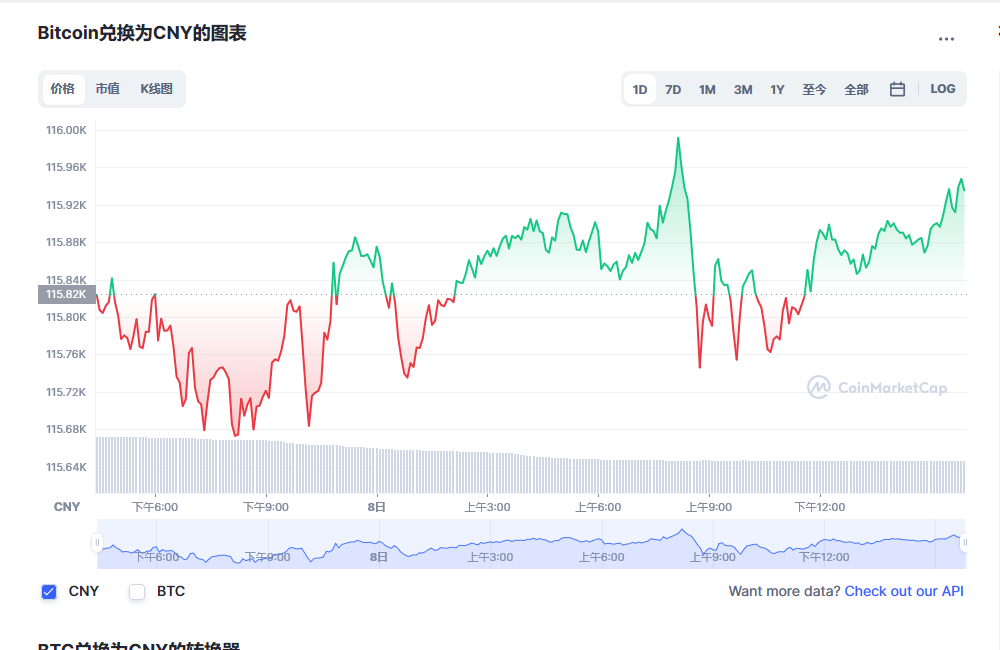Switch to the 市值 tab

[108, 89]
